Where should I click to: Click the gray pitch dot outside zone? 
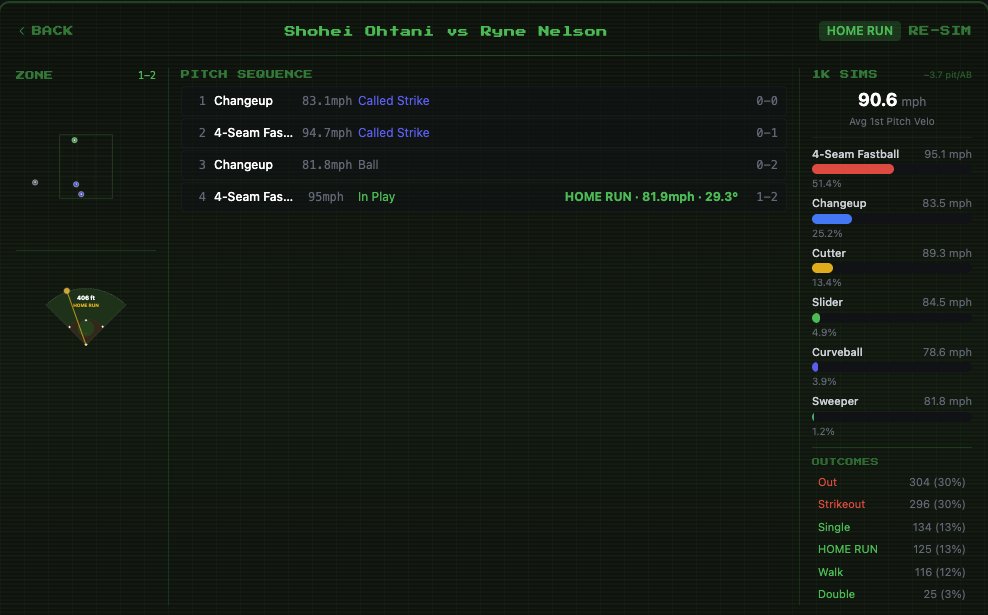click(35, 183)
